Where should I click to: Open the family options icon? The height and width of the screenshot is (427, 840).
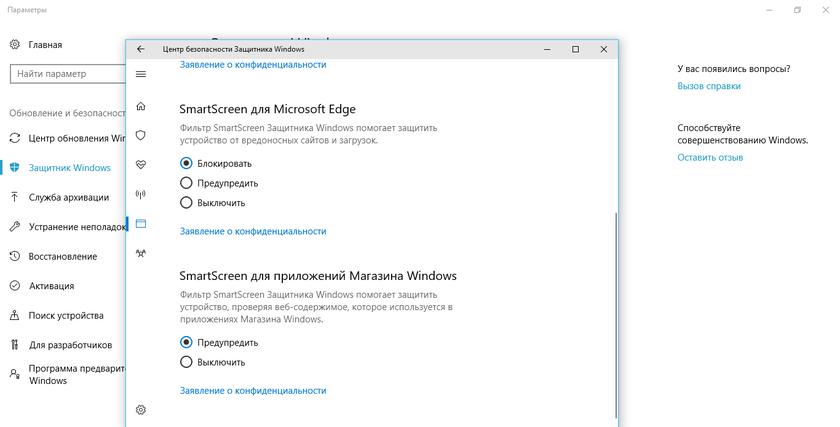(140, 254)
